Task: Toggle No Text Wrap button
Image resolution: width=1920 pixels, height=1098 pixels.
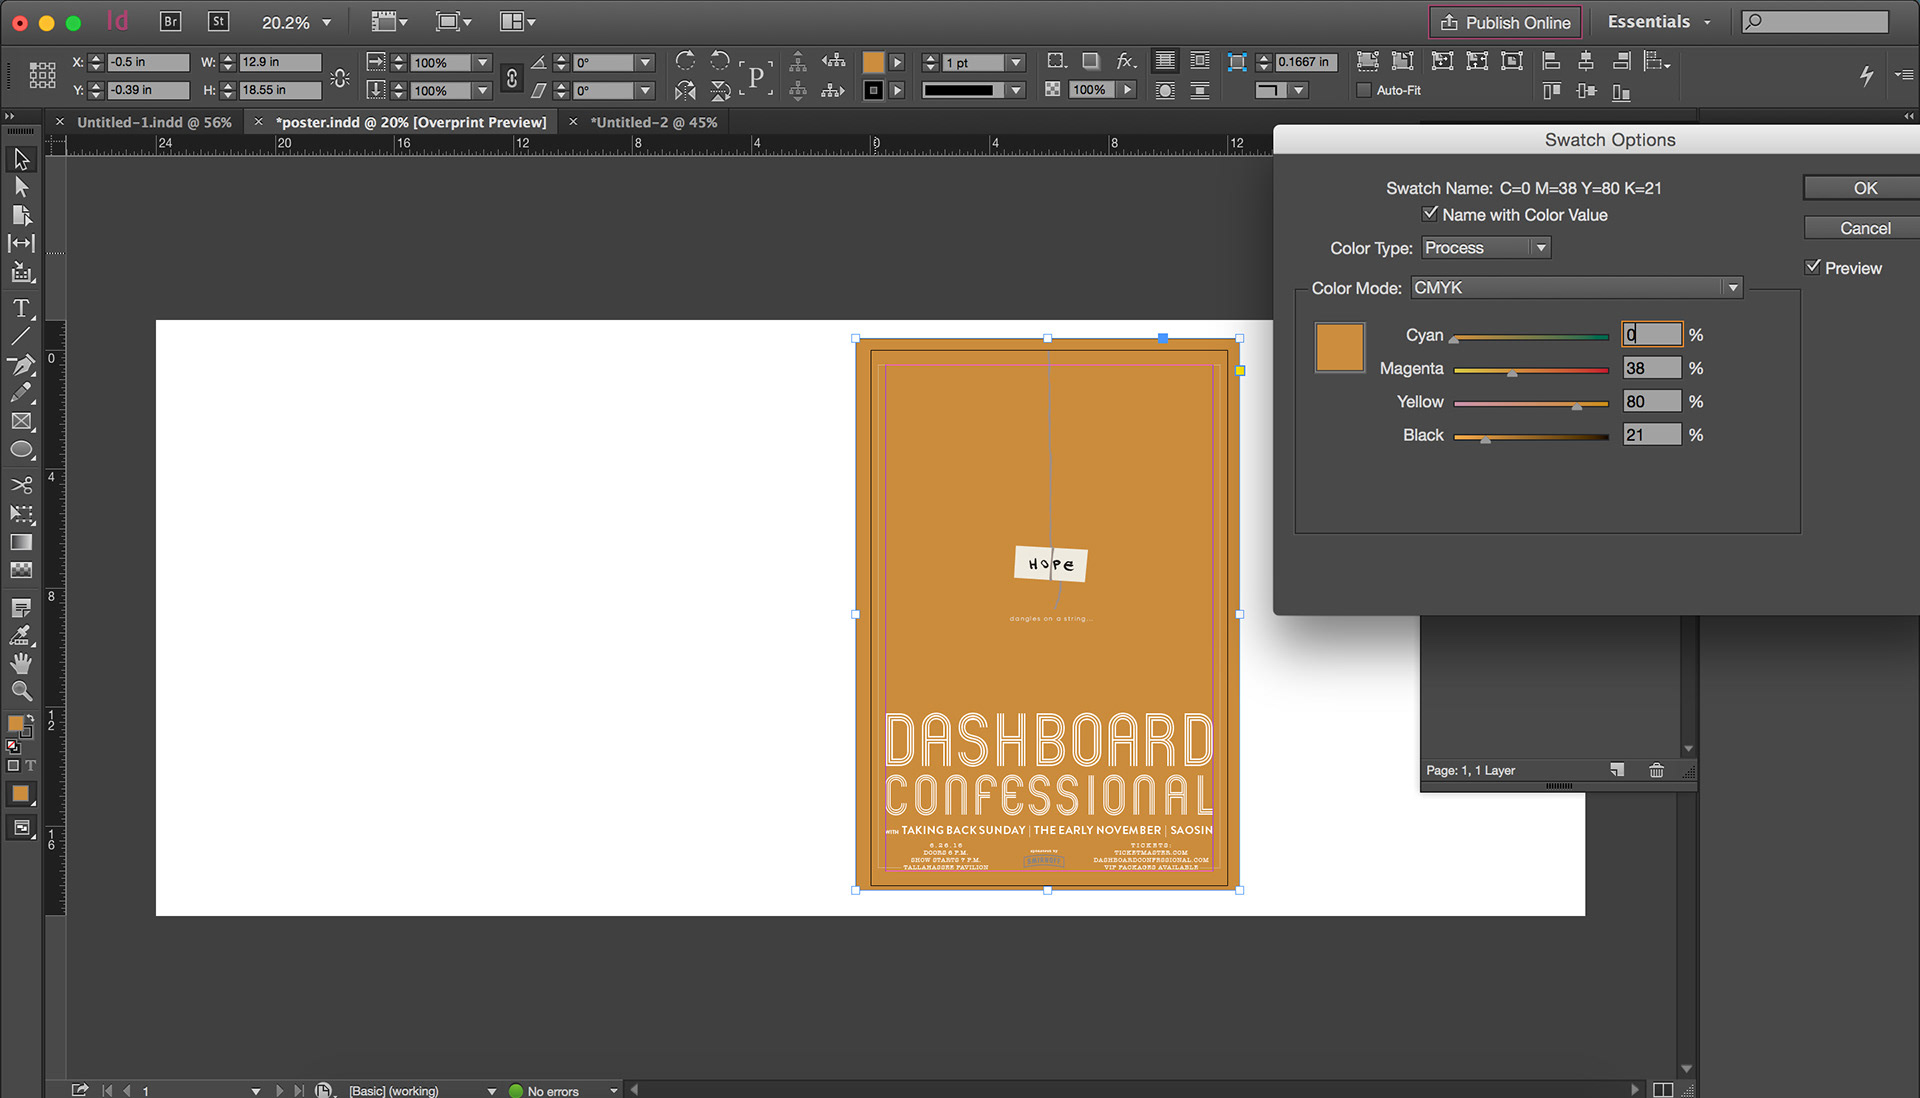Action: click(1165, 61)
